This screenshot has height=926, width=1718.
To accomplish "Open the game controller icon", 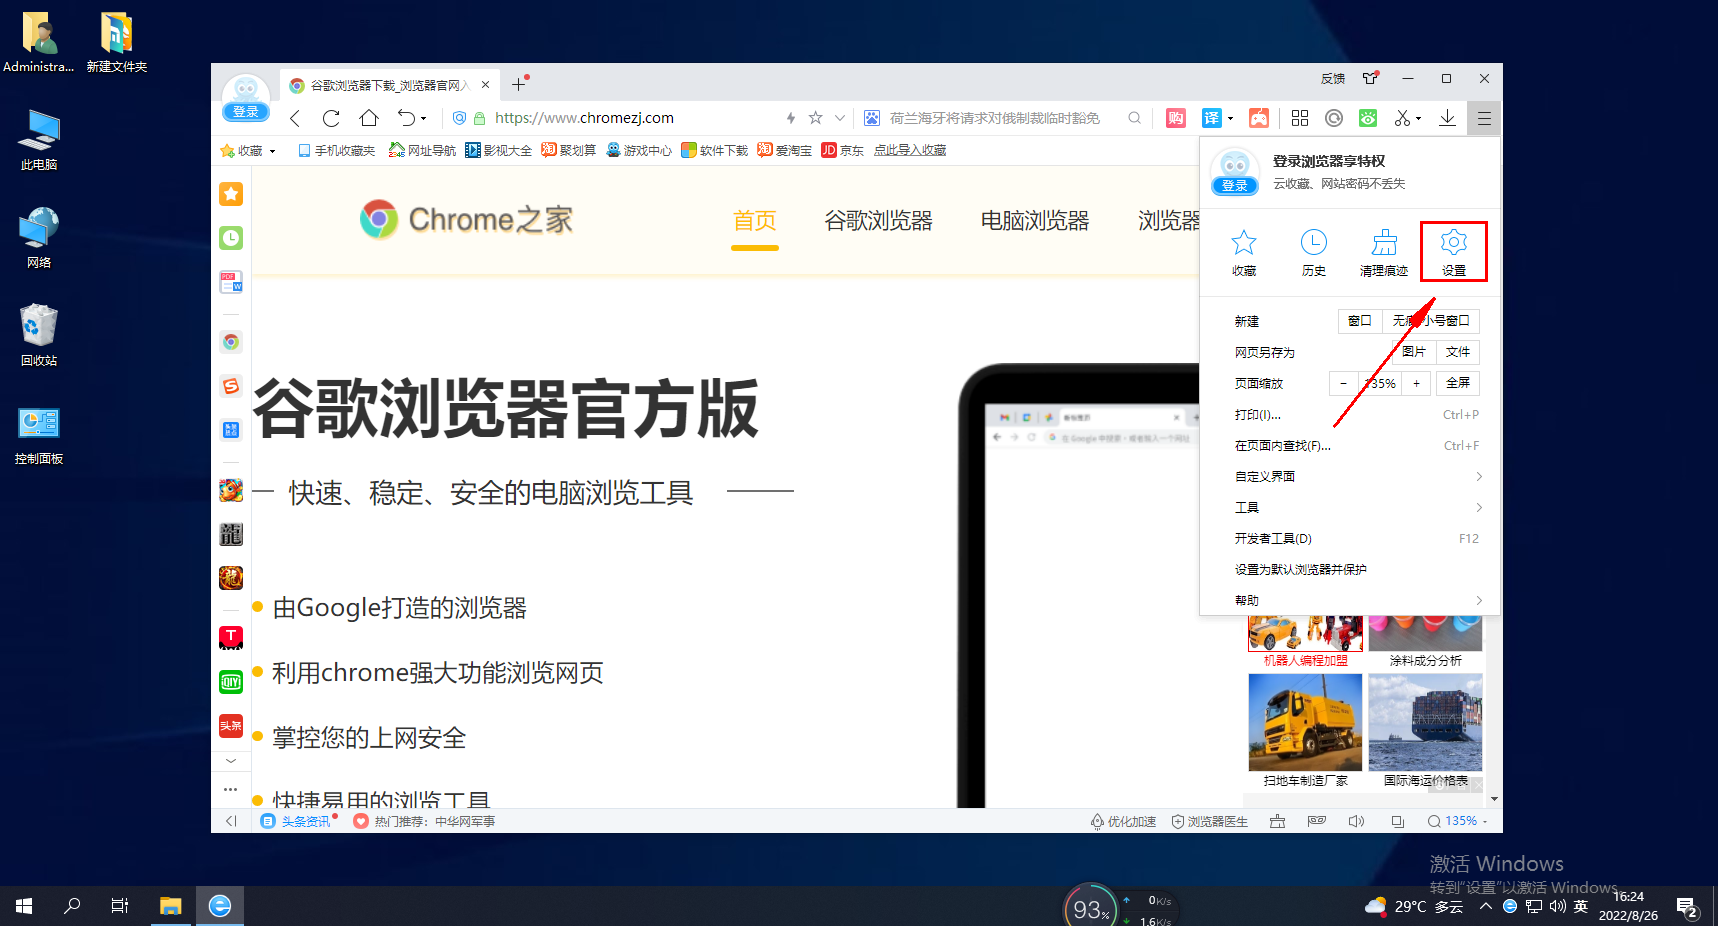I will (1259, 118).
